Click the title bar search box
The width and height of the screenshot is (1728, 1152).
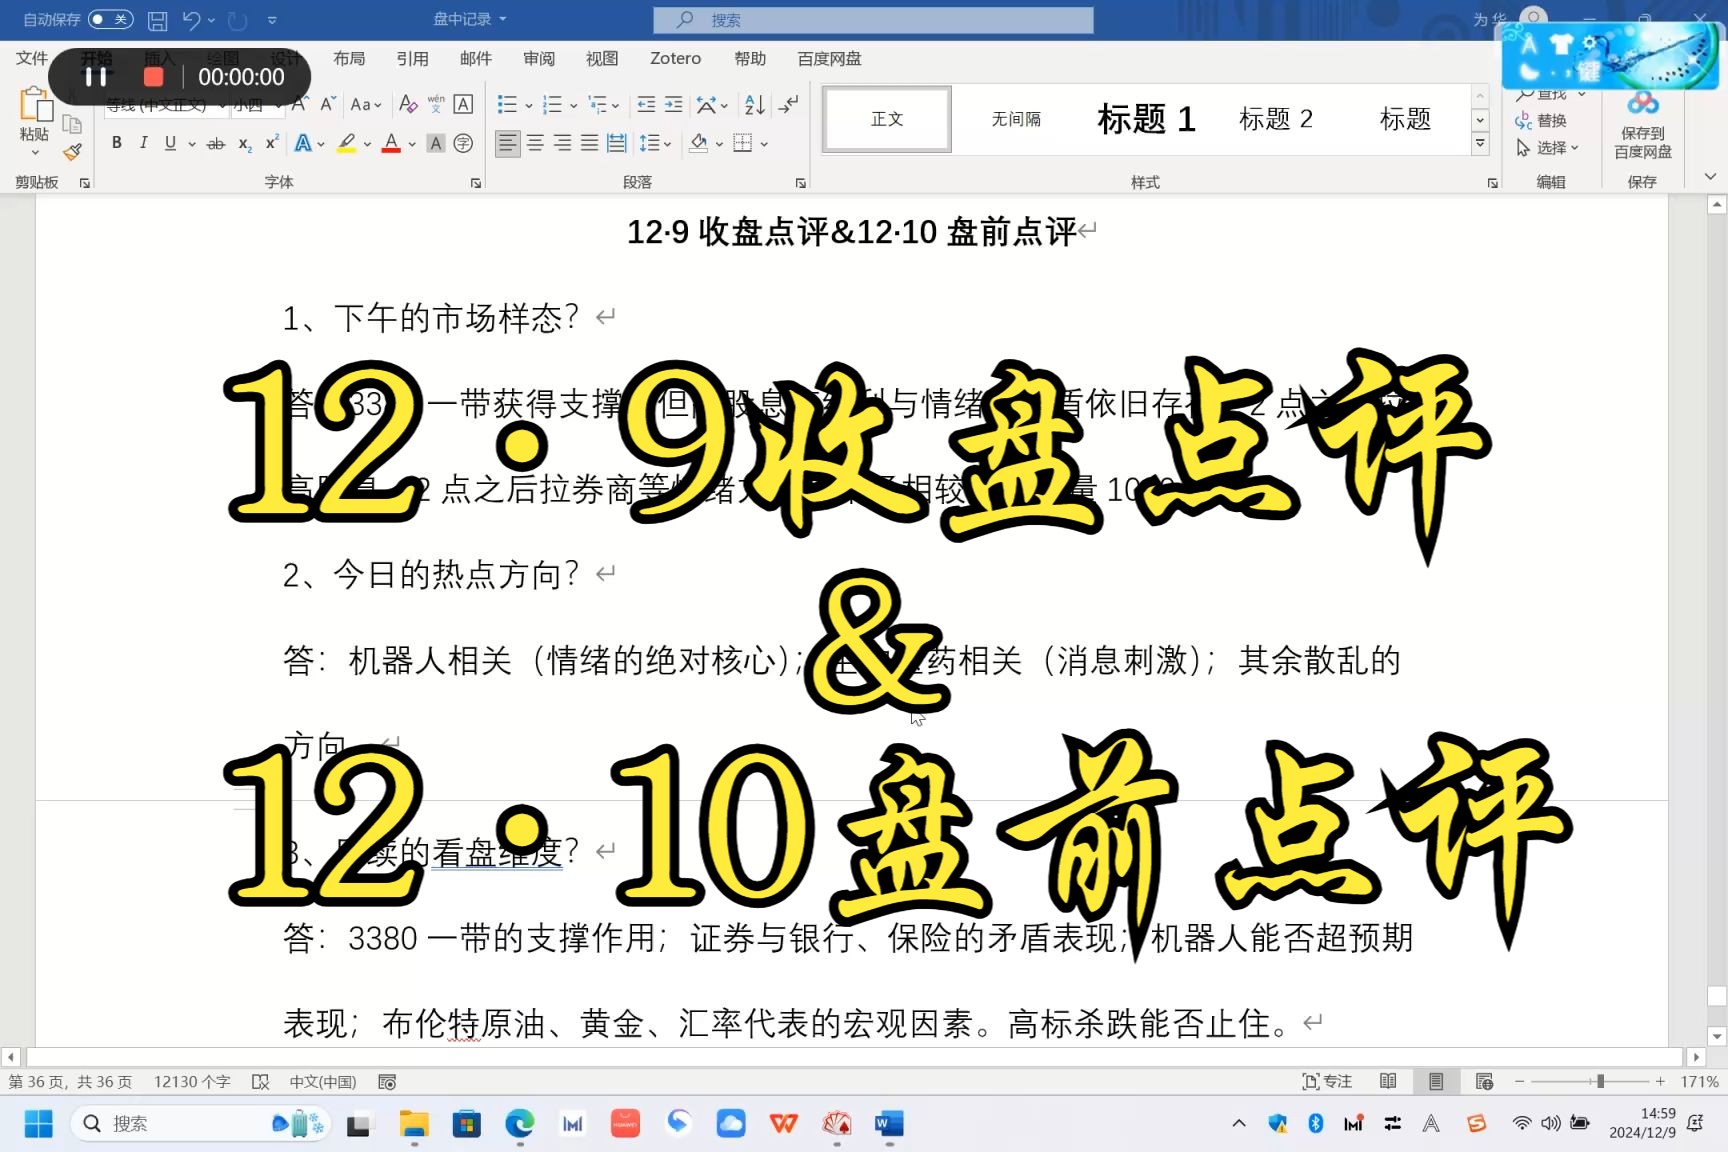pyautogui.click(x=873, y=19)
